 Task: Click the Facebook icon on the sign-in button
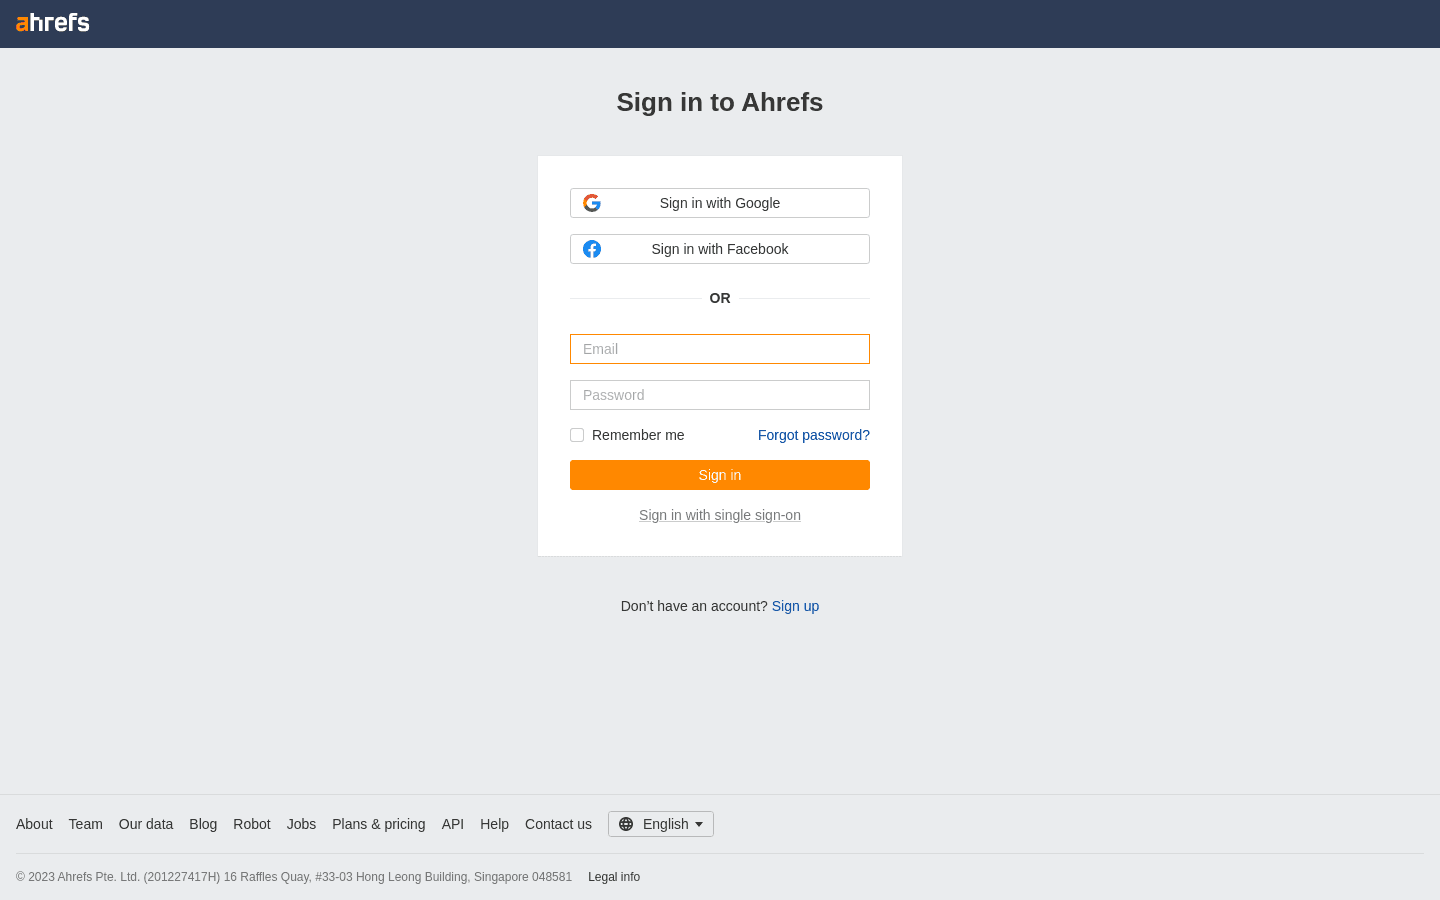click(592, 249)
